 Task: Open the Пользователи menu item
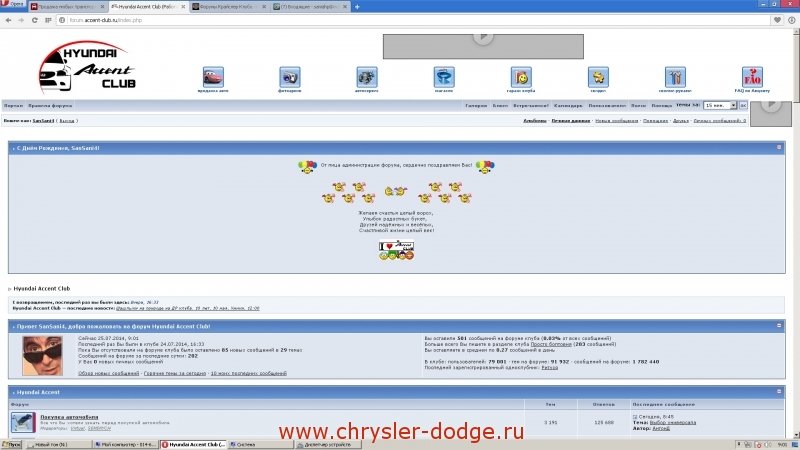607,106
